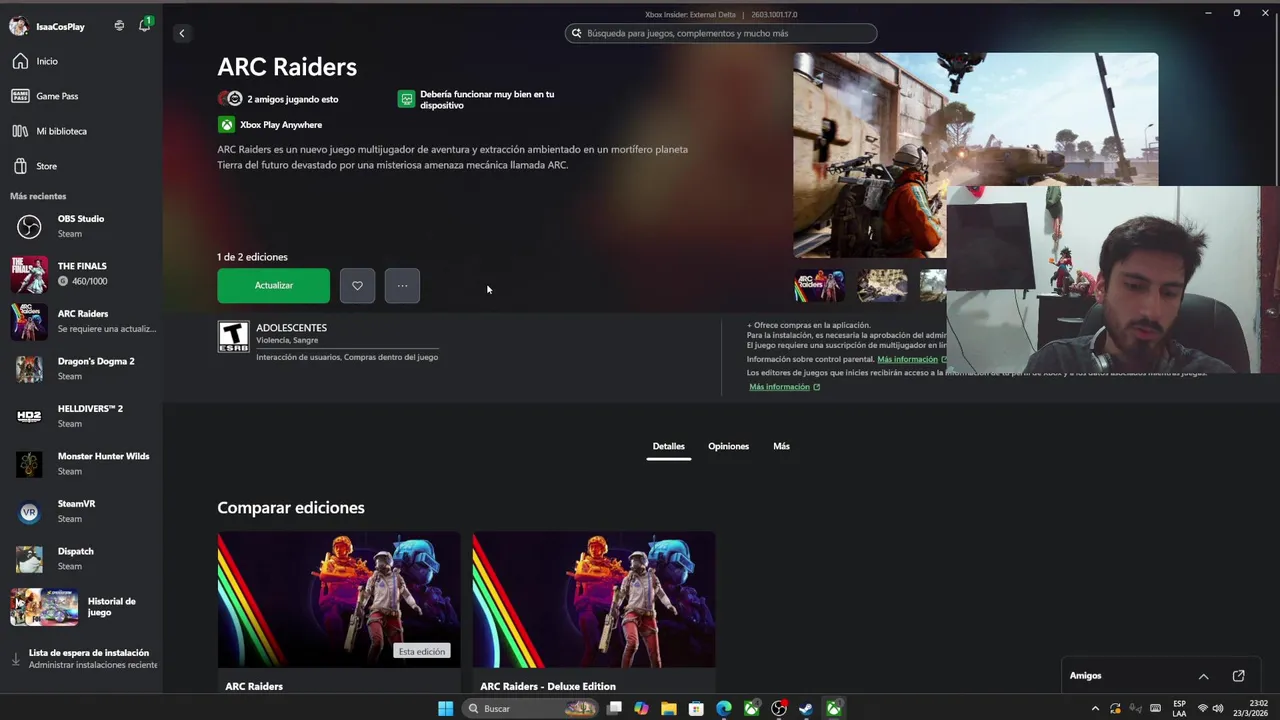Open Monster Hunter Wilds recent entry
Screen dimensions: 1280x720
point(82,464)
